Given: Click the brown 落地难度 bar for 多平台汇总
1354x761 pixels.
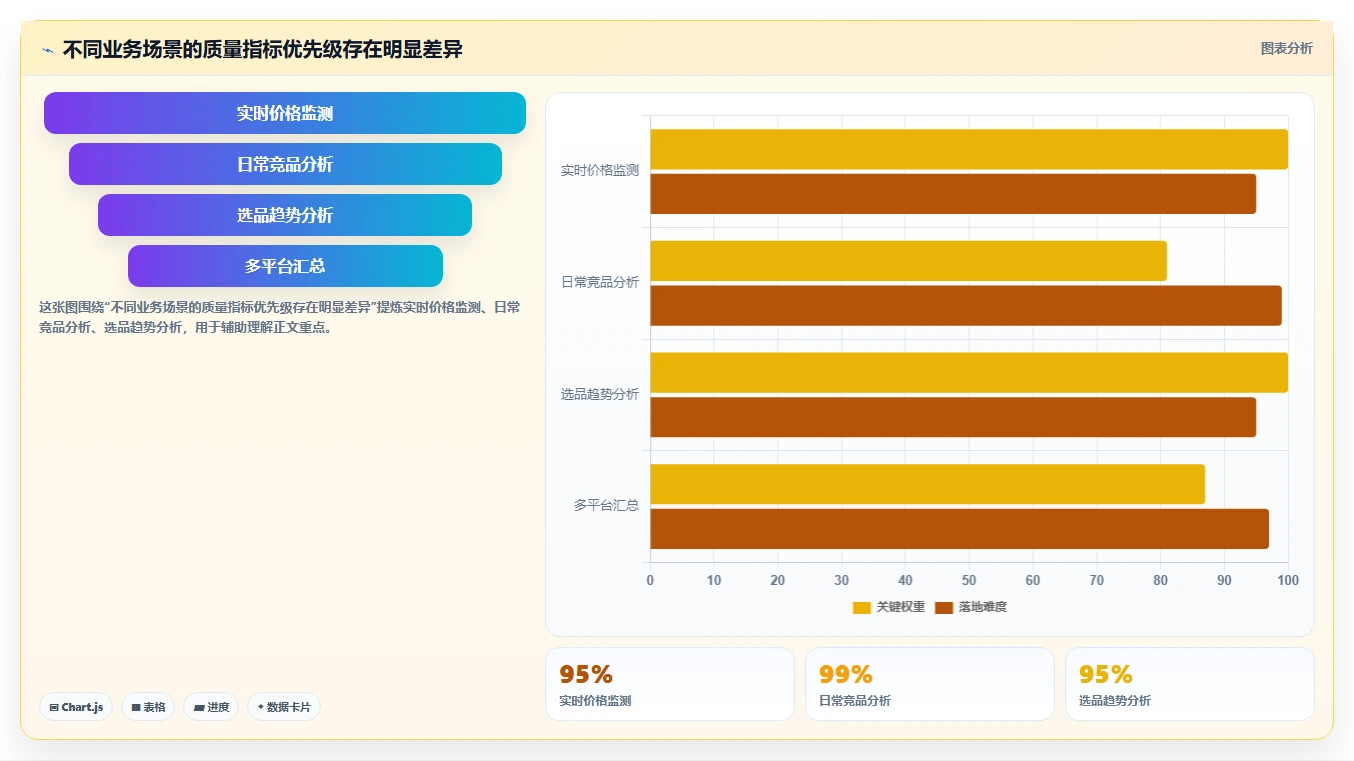Looking at the screenshot, I should pyautogui.click(x=960, y=529).
